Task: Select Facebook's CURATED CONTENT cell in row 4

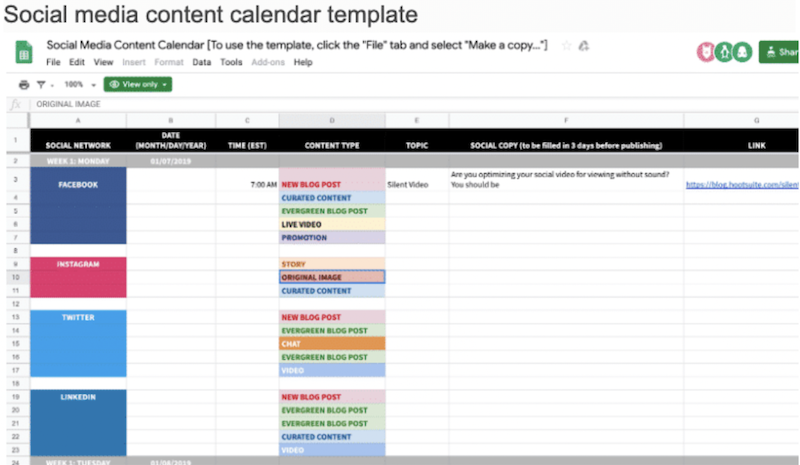Action: [x=332, y=198]
